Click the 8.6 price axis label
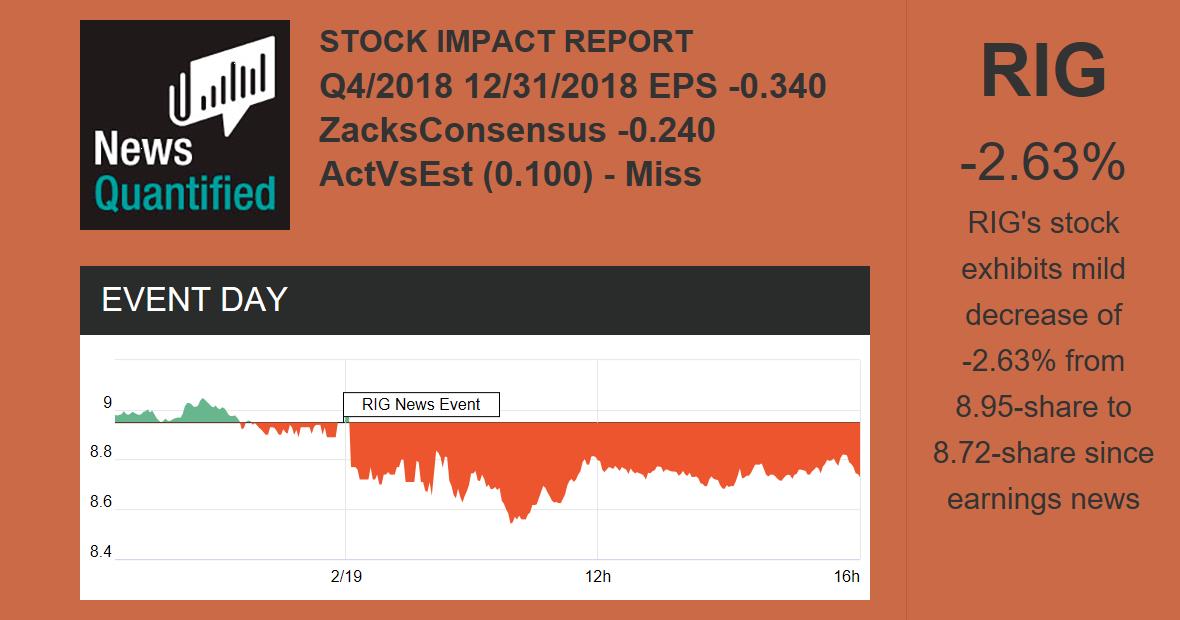Viewport: 1180px width, 620px height. (x=101, y=503)
